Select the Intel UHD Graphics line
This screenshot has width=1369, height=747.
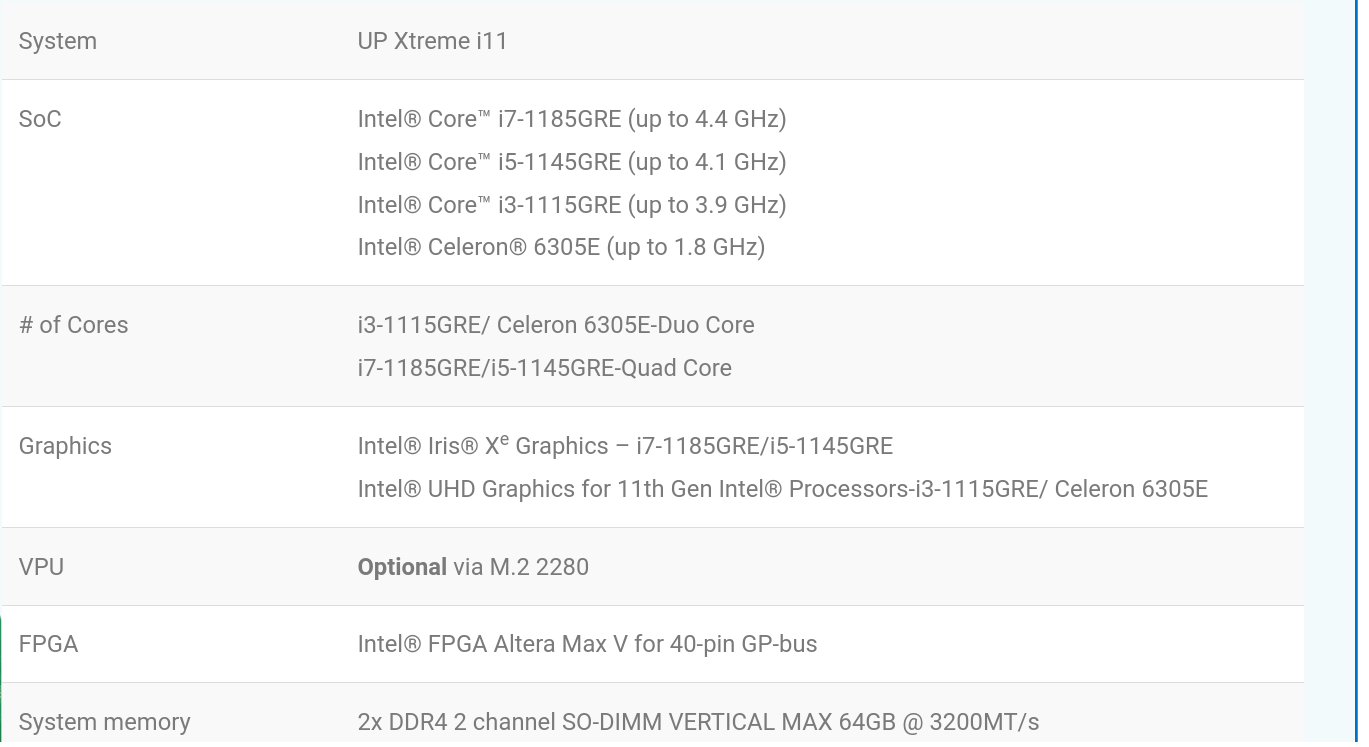tap(783, 489)
